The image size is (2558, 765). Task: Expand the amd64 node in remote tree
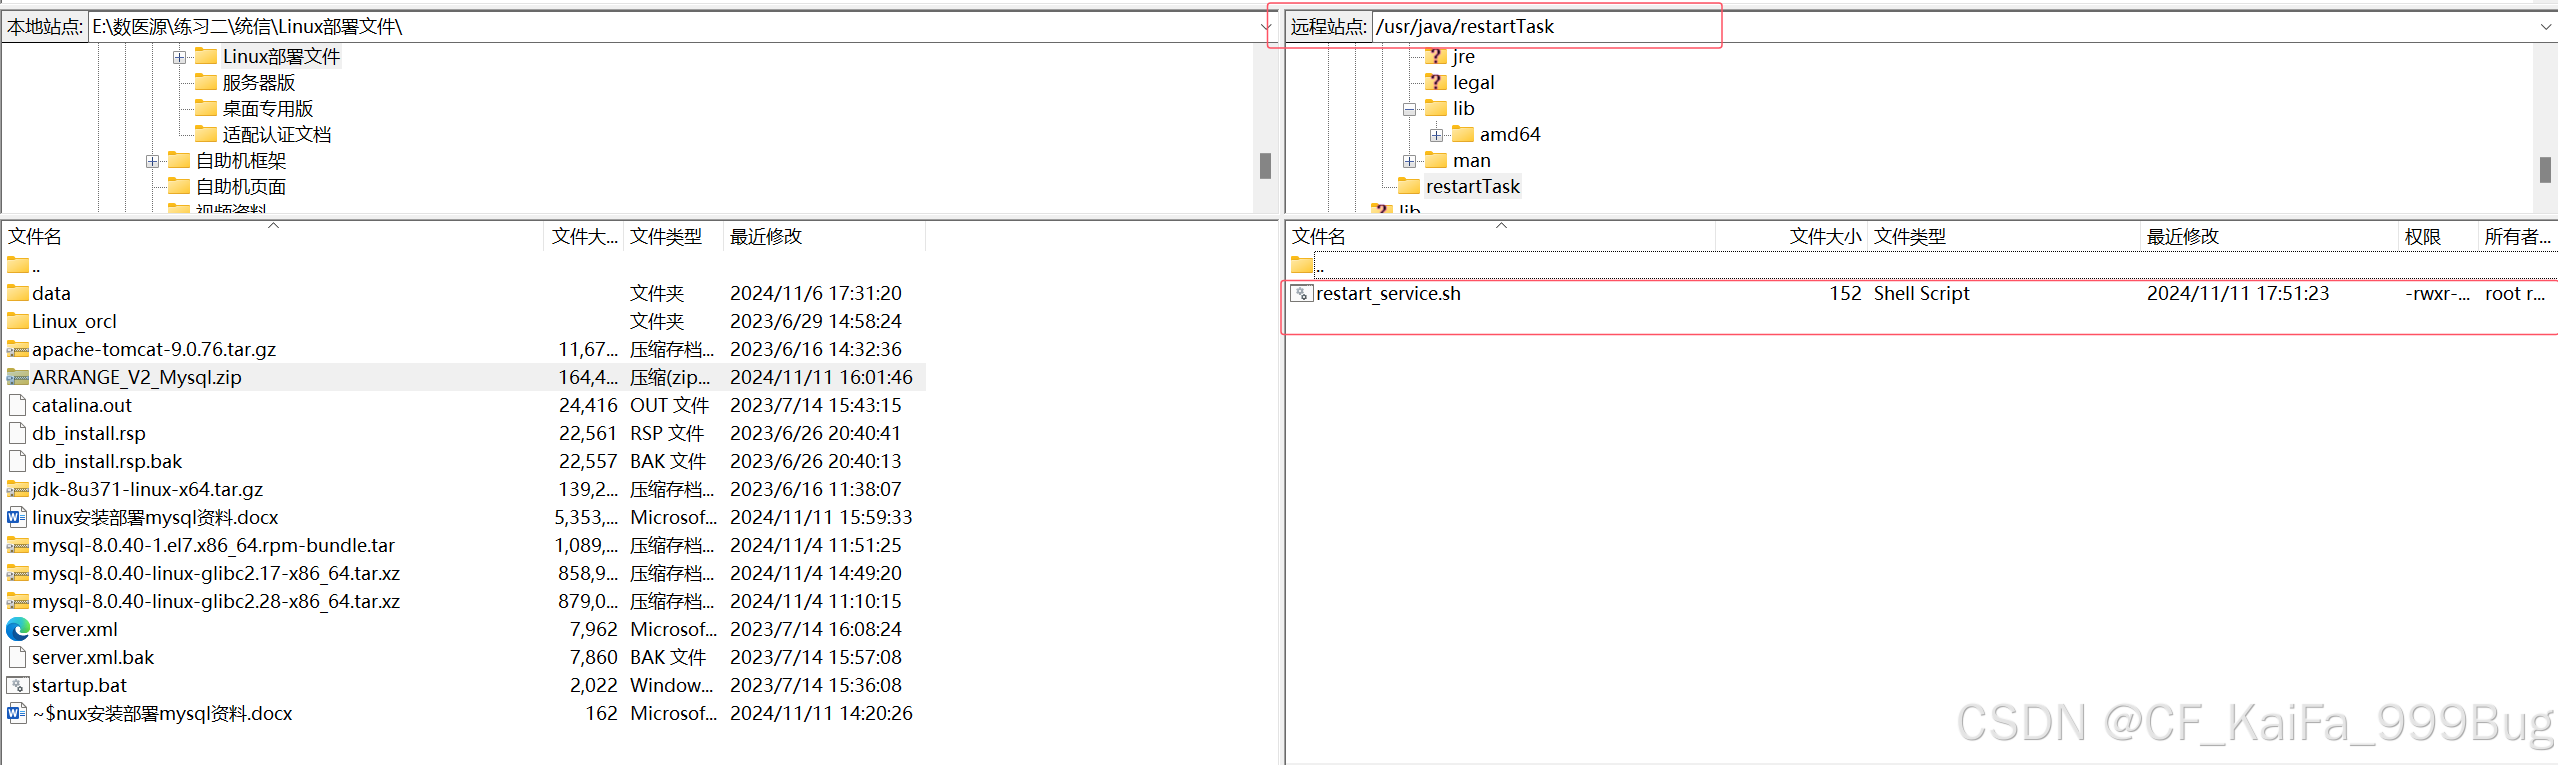point(1436,135)
